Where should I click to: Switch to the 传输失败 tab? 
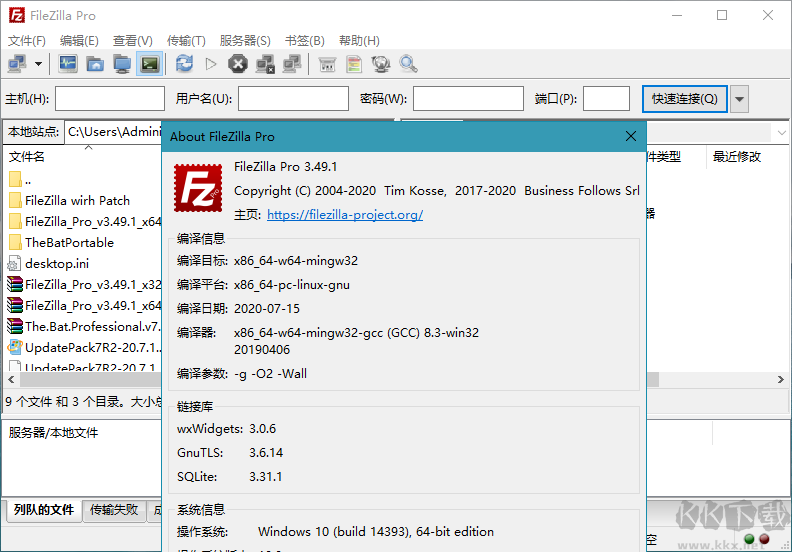(x=114, y=510)
